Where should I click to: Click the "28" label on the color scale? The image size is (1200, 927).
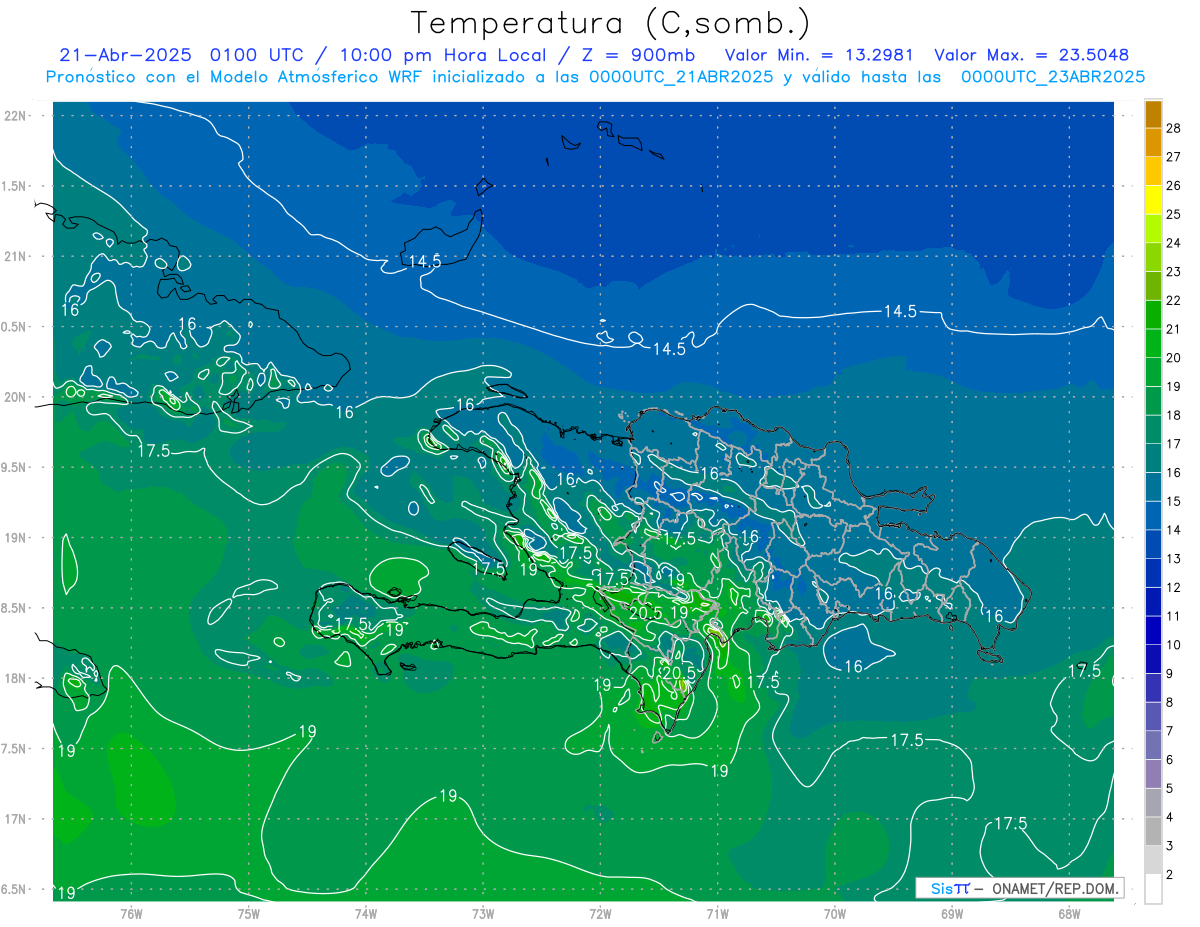pos(1174,127)
